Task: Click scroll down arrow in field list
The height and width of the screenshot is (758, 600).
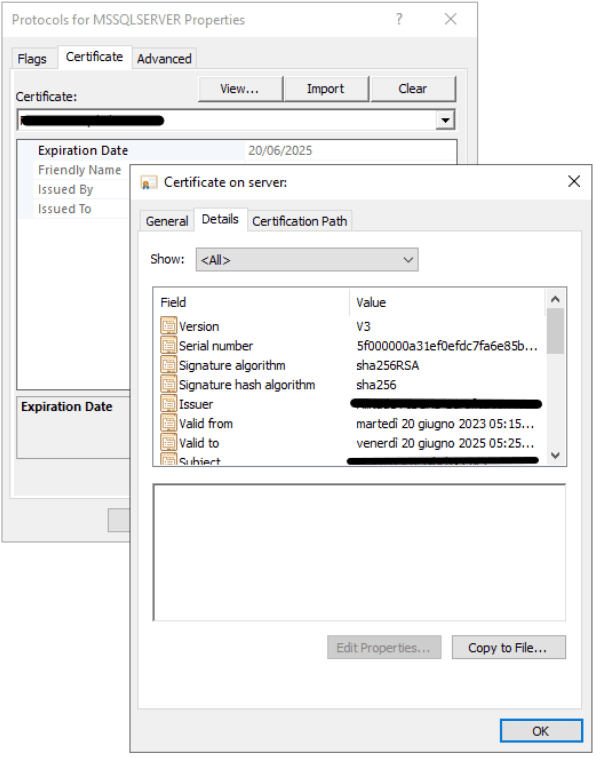Action: (556, 455)
